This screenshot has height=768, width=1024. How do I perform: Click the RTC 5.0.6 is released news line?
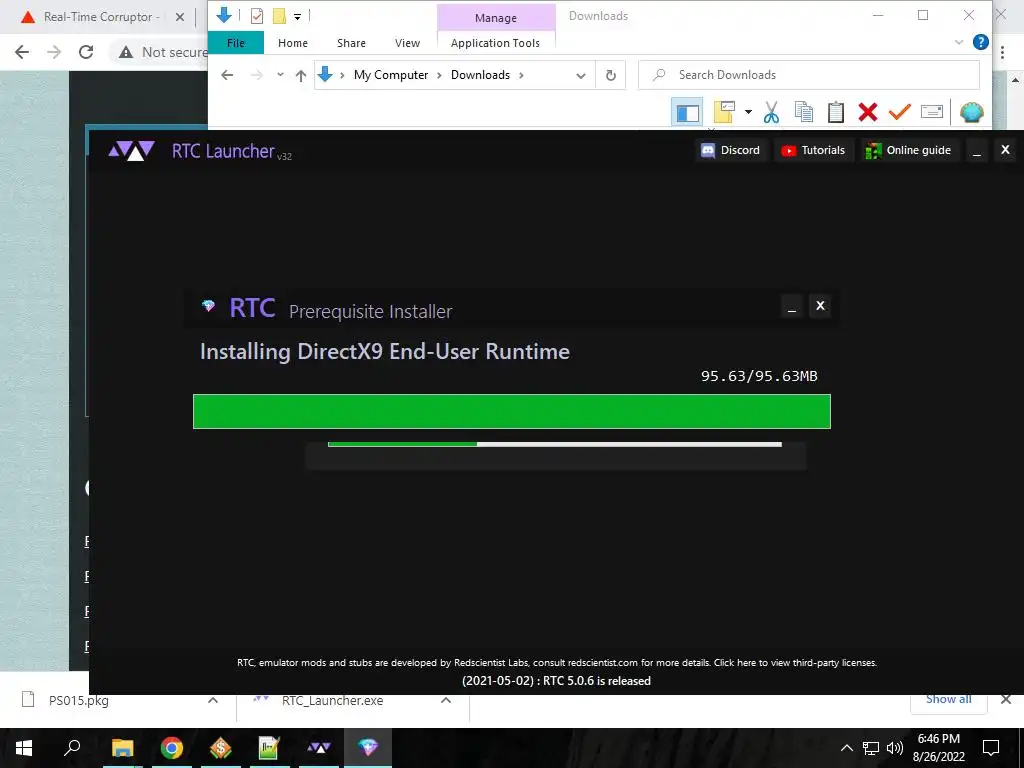click(x=556, y=680)
